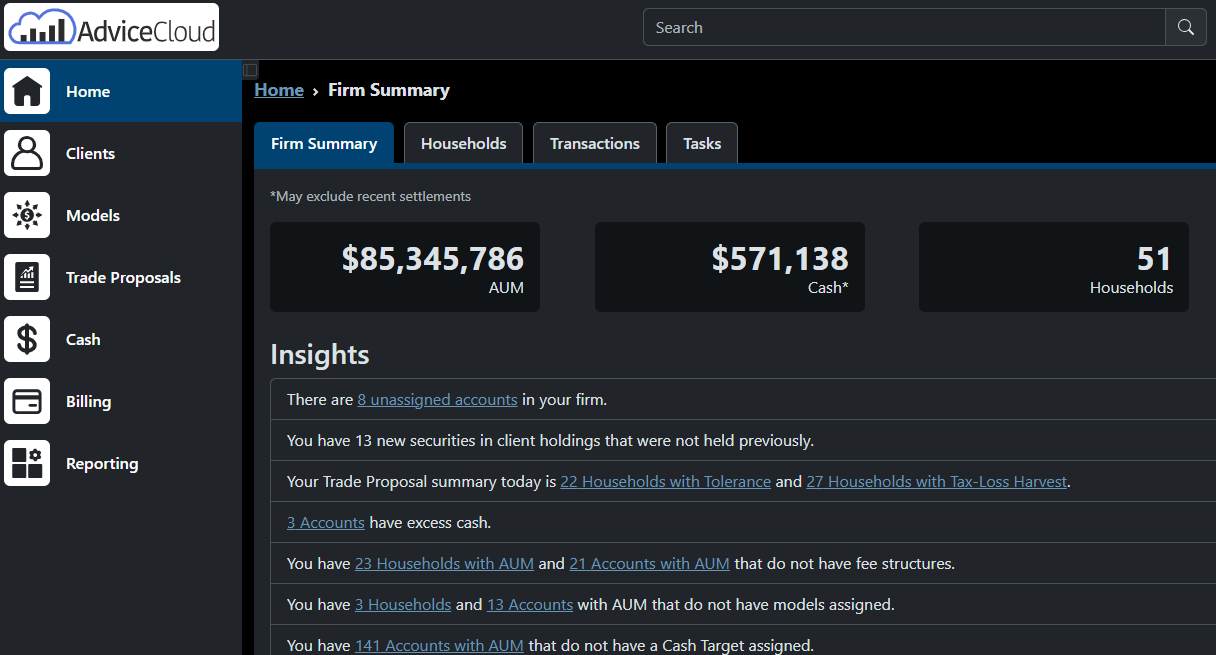This screenshot has width=1216, height=655.
Task: Open Trade Proposals document icon
Action: tap(27, 277)
